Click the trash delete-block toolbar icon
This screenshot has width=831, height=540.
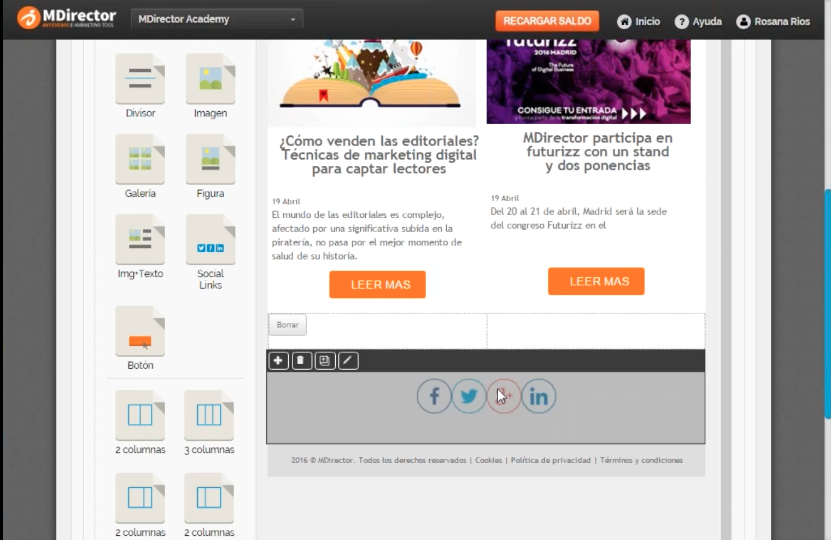[301, 361]
